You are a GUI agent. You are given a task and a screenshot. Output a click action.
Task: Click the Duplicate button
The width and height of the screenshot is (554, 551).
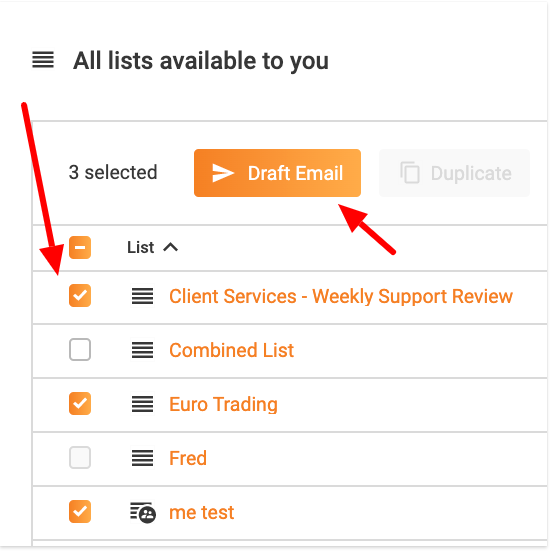pyautogui.click(x=454, y=173)
